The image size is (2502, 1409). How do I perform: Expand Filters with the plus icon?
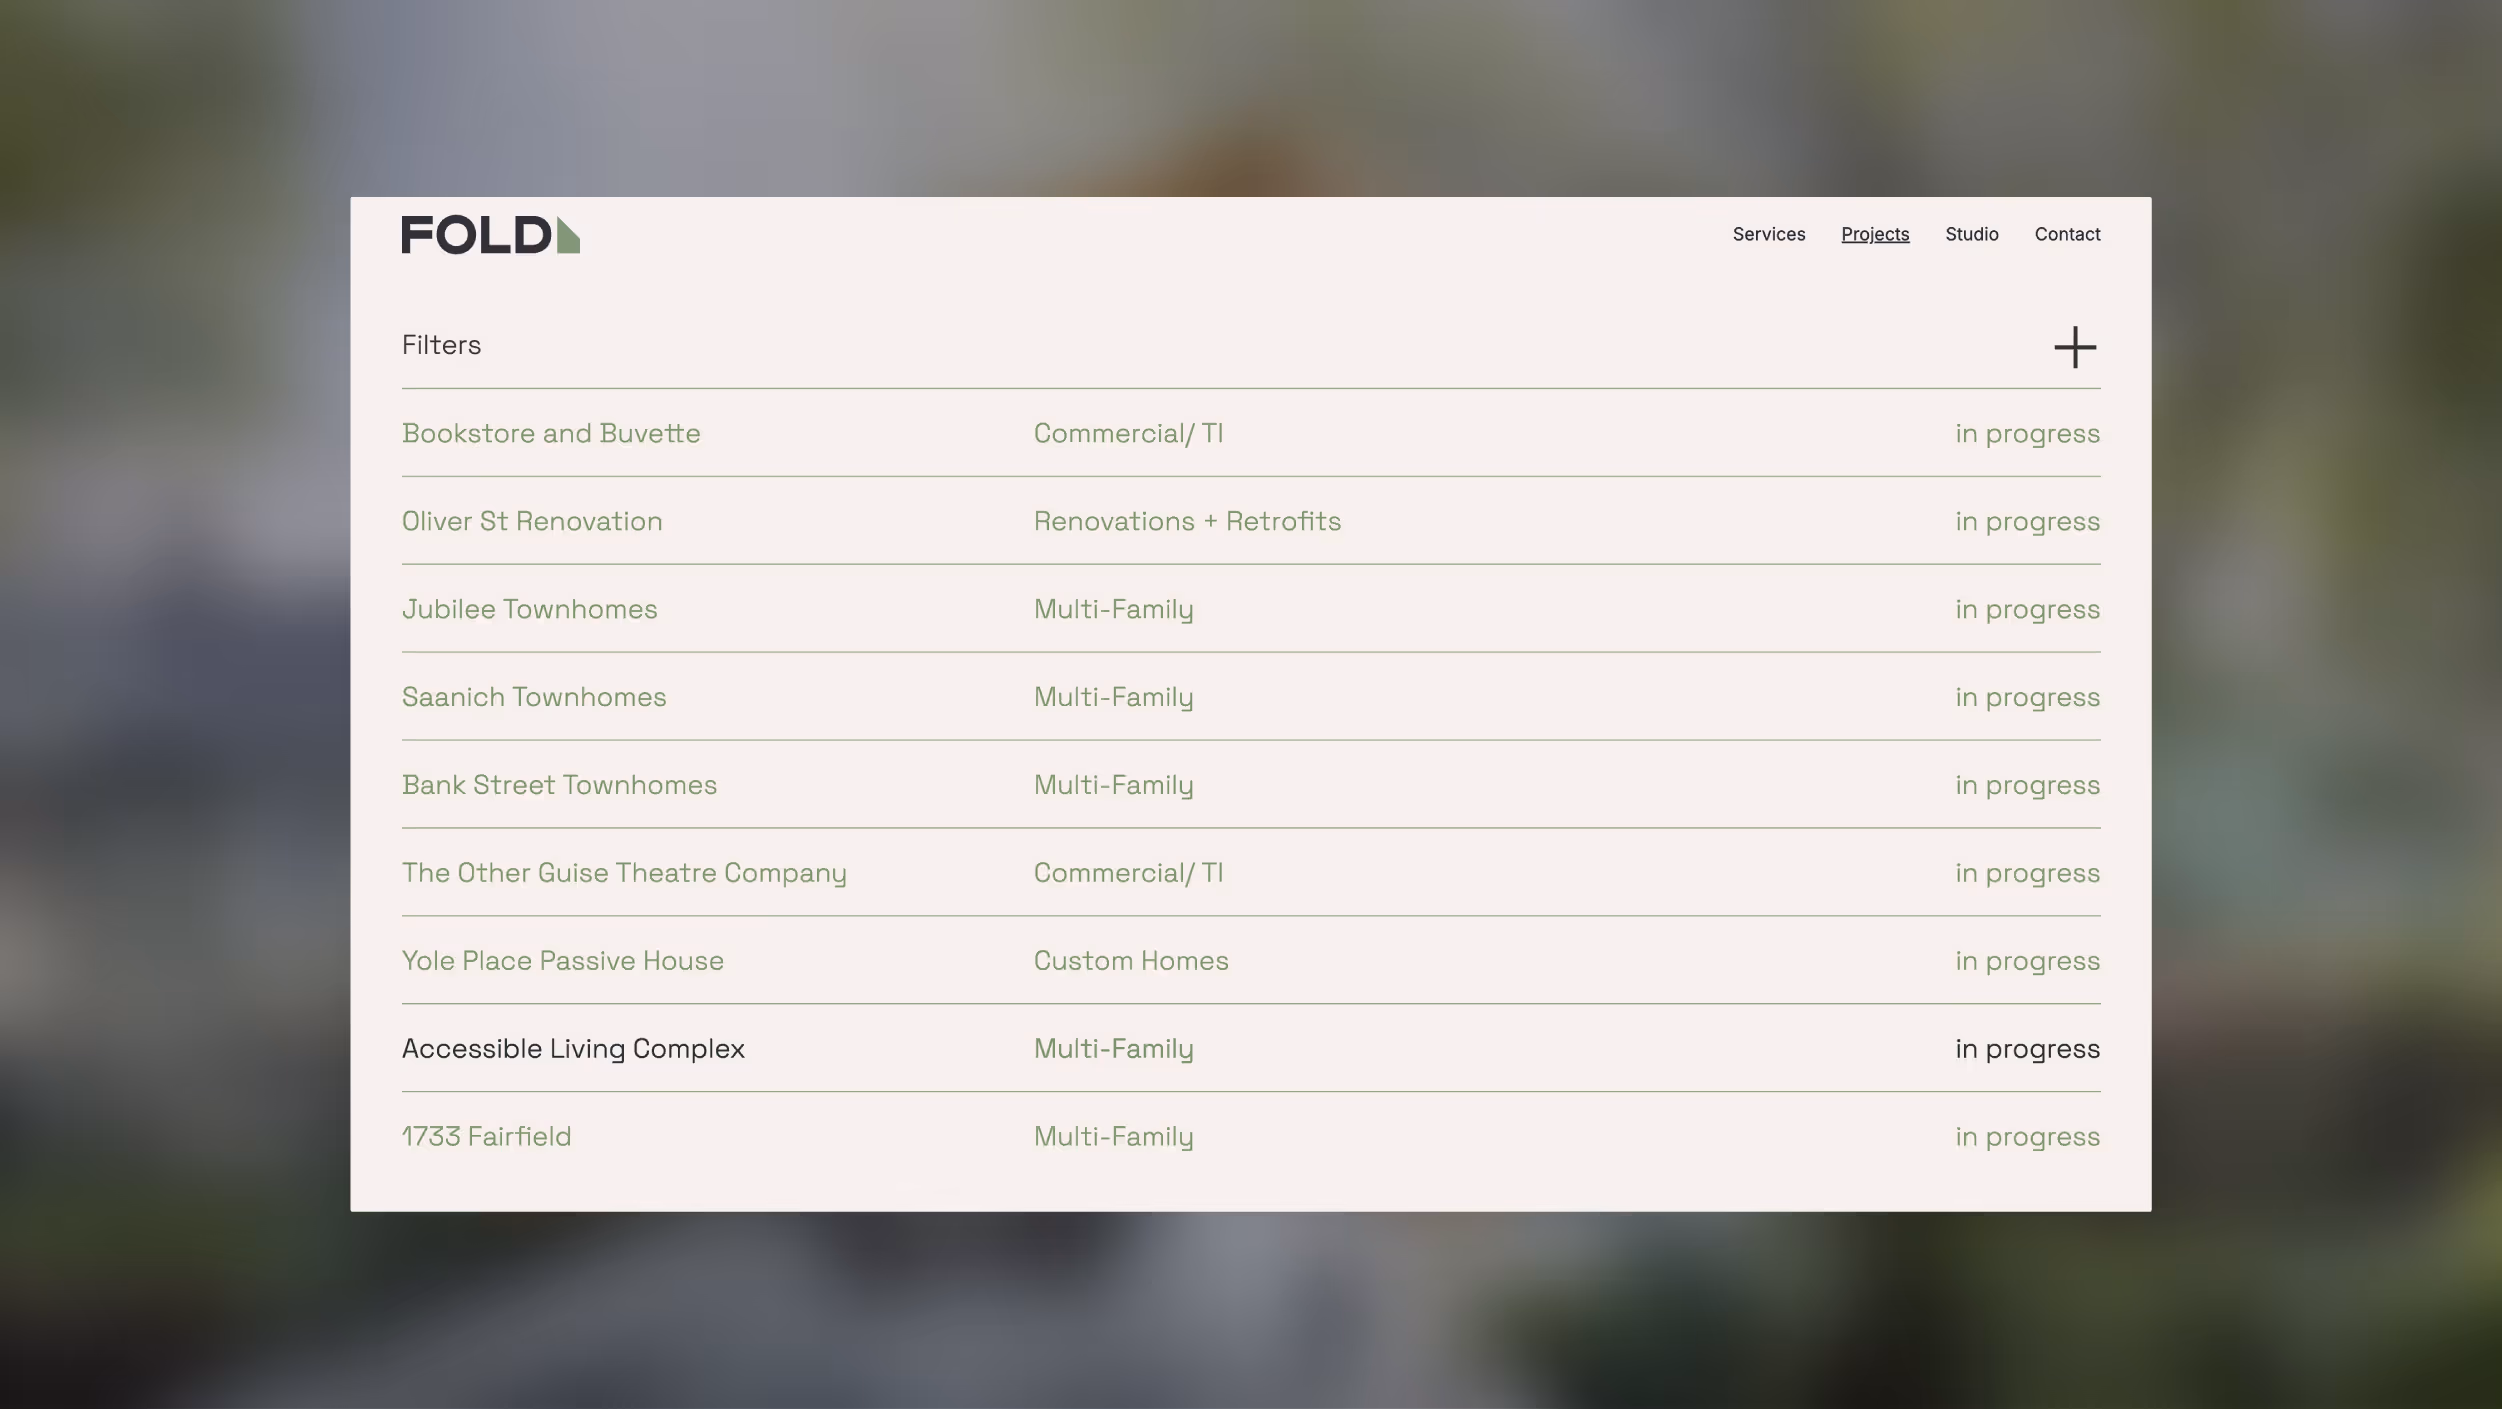coord(2074,347)
